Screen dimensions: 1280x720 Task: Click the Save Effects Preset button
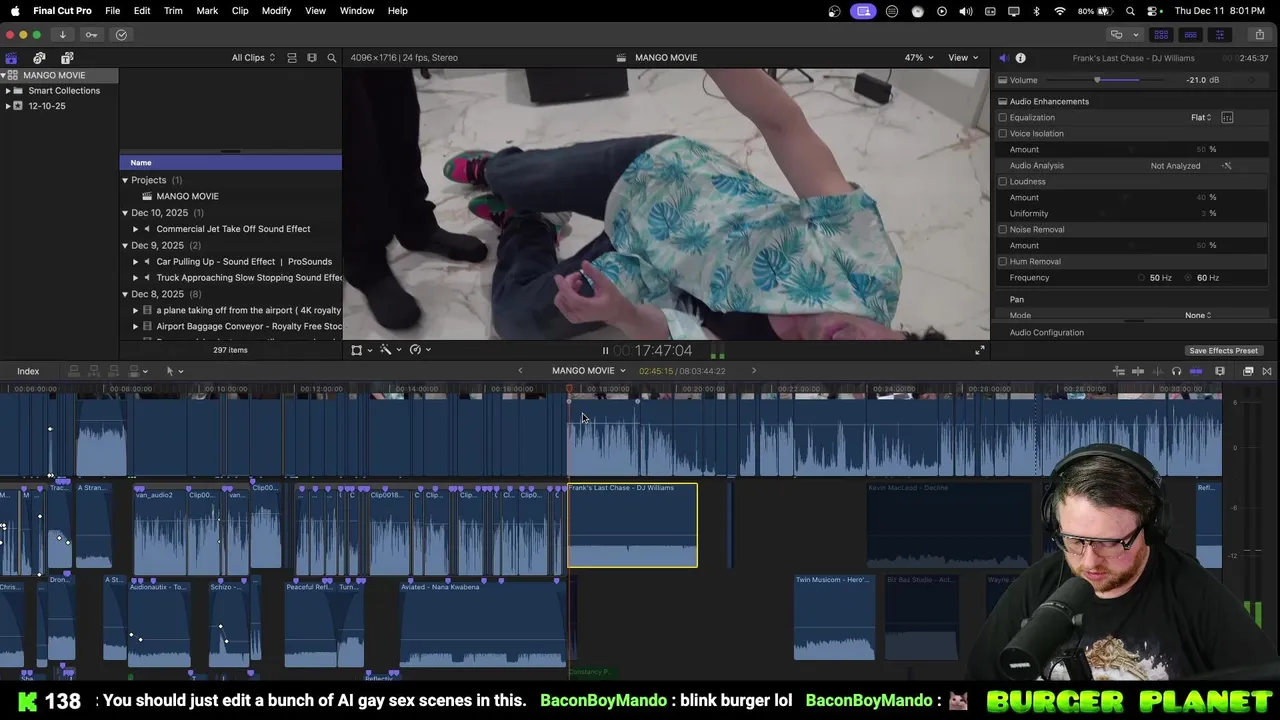[x=1223, y=351]
